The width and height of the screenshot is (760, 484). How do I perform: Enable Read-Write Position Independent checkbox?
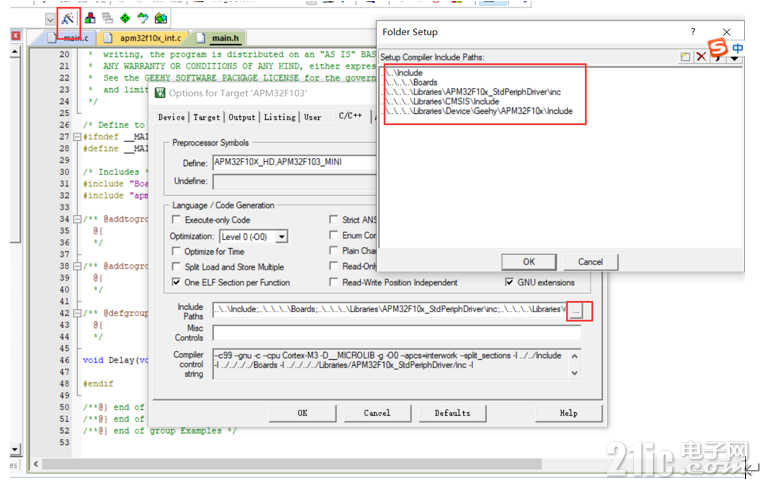pos(333,282)
